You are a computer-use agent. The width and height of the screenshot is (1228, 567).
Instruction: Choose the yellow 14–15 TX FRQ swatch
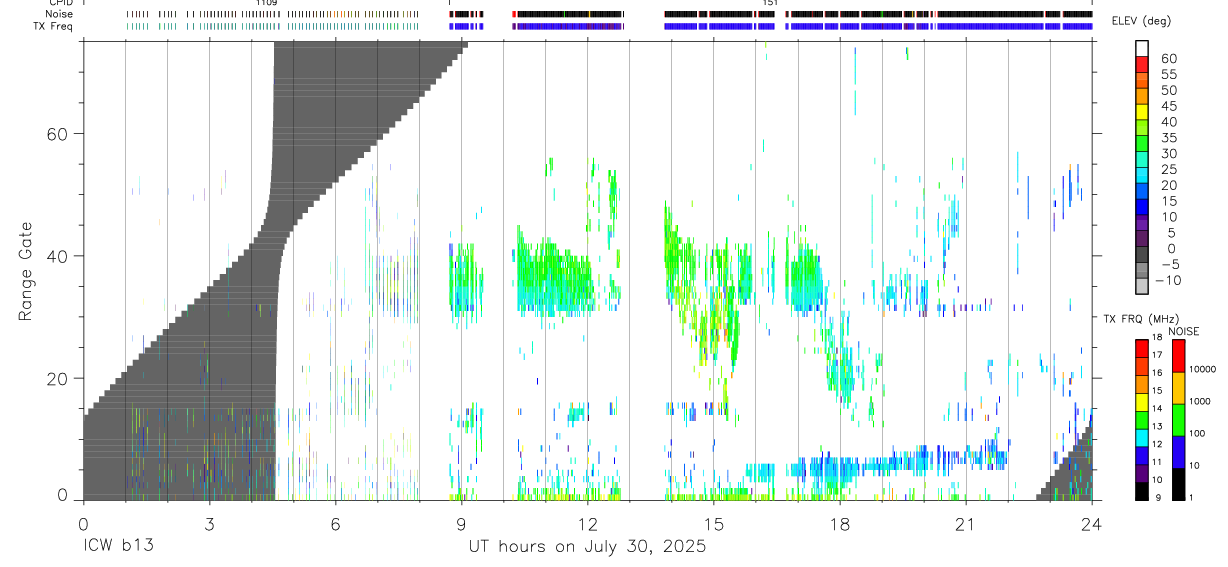[1142, 401]
